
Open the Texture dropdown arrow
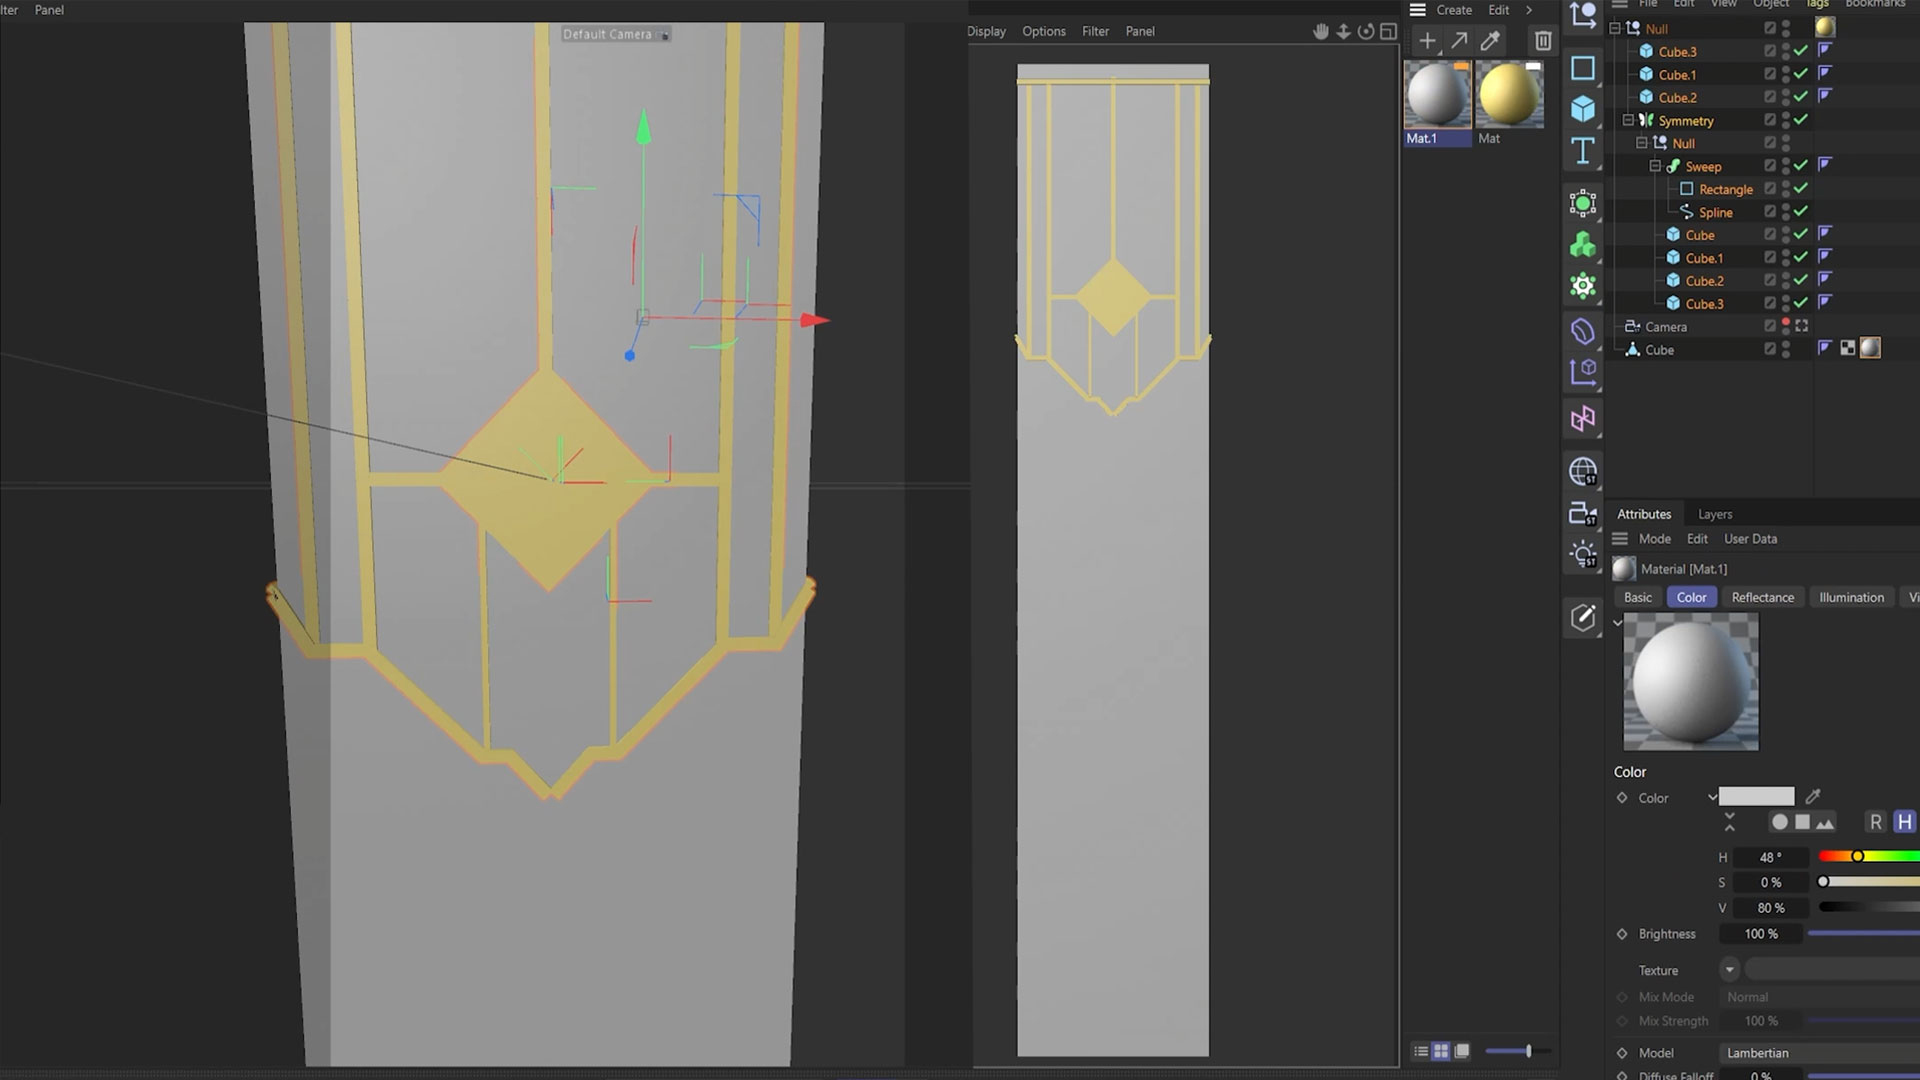[x=1729, y=970]
